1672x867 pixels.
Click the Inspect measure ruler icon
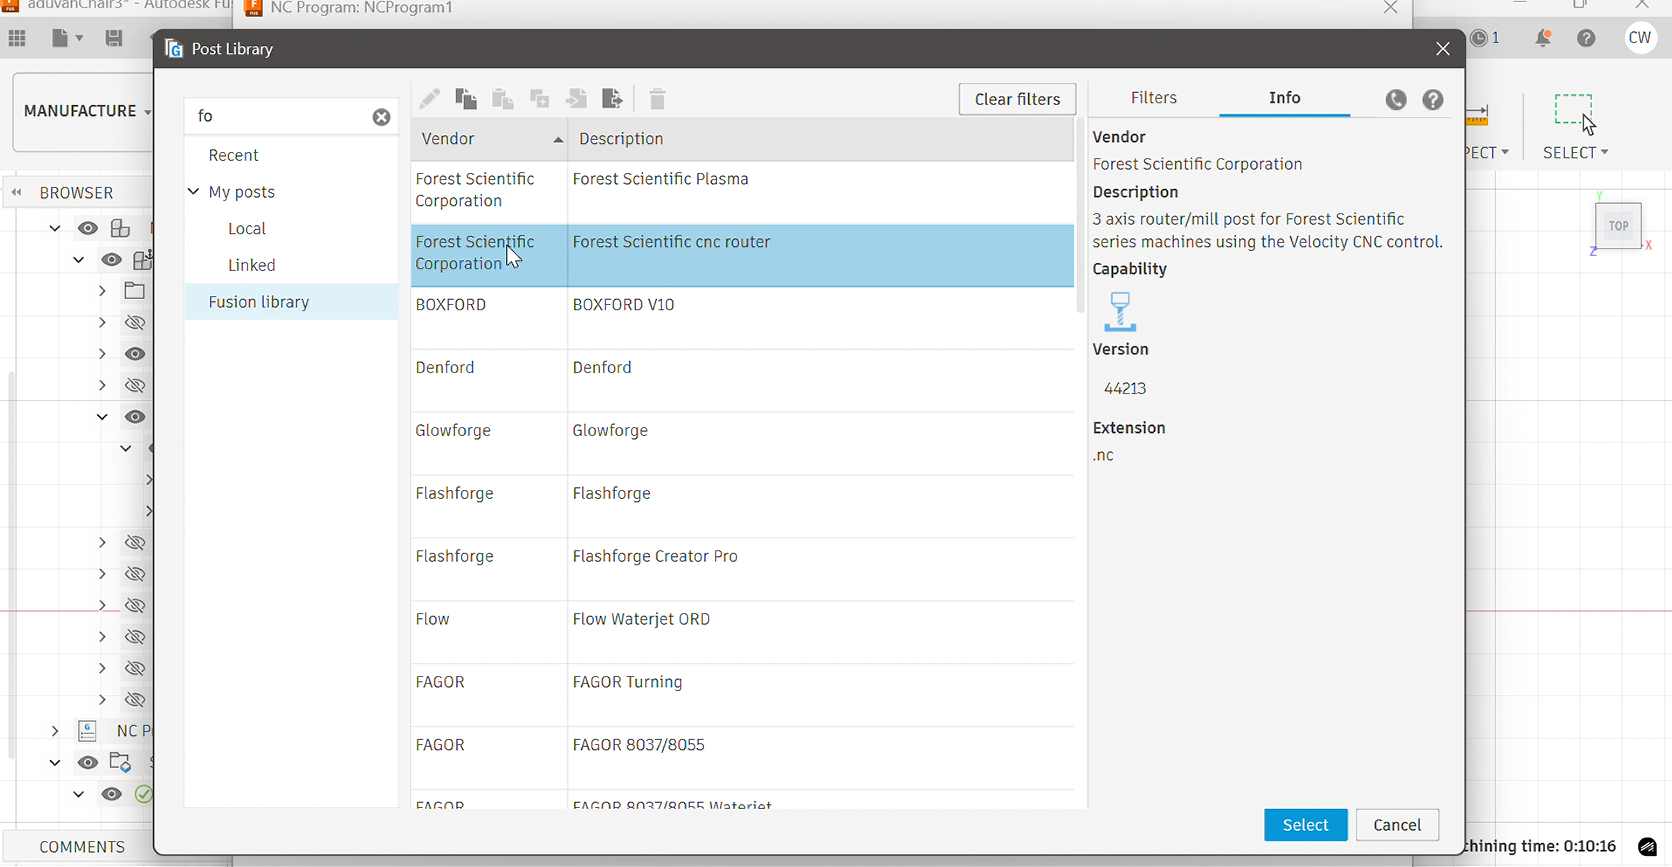click(x=1478, y=115)
